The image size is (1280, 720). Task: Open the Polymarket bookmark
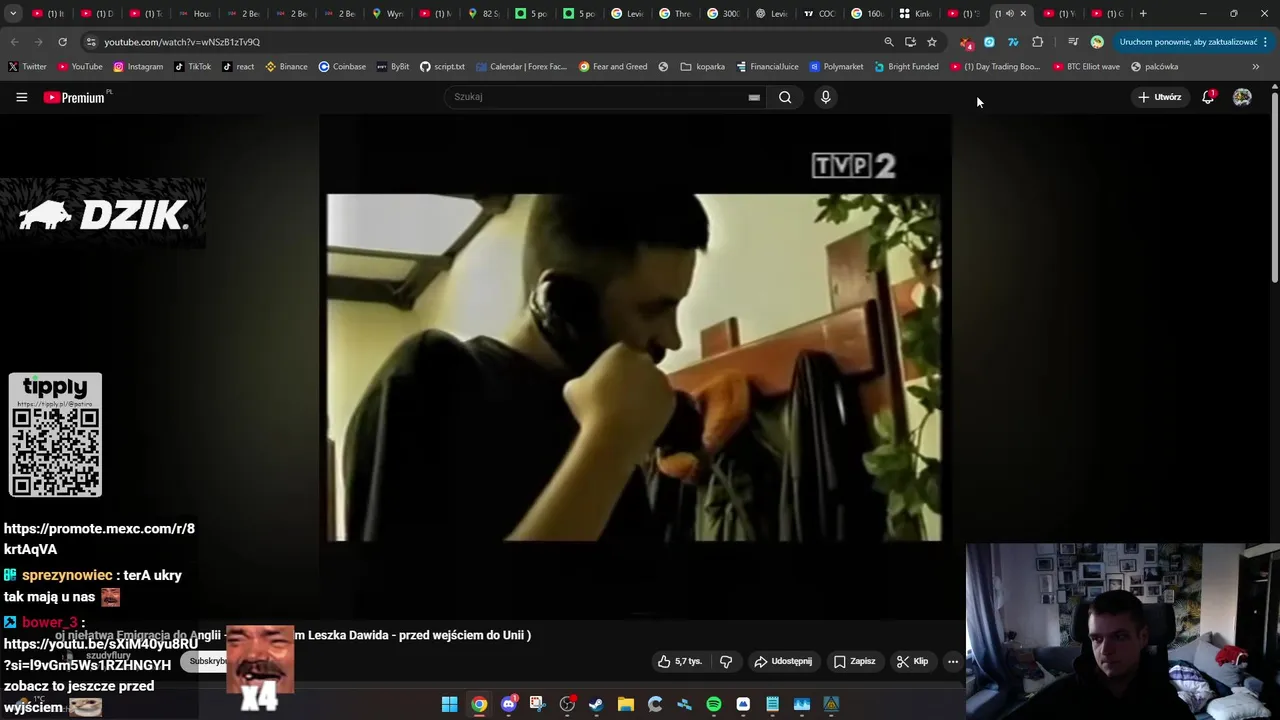pos(836,67)
